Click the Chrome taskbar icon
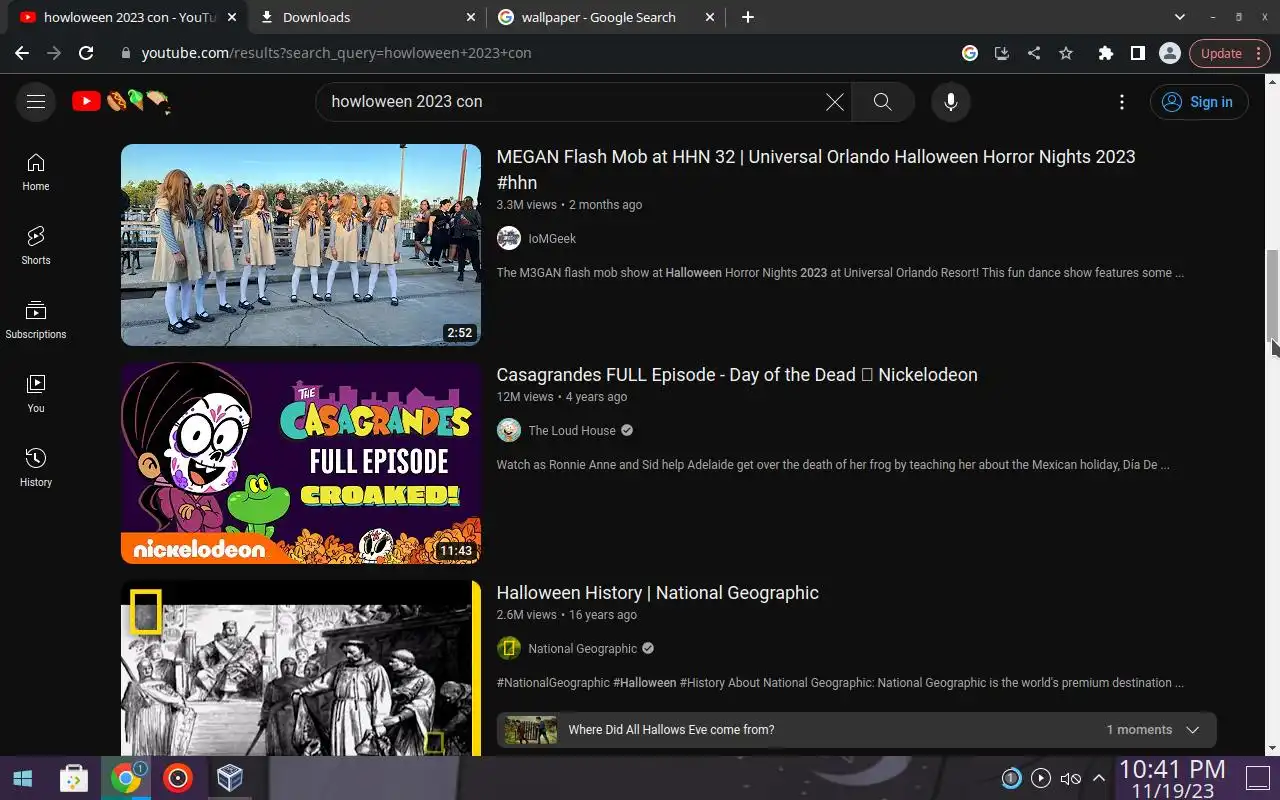This screenshot has width=1280, height=800. [x=126, y=778]
